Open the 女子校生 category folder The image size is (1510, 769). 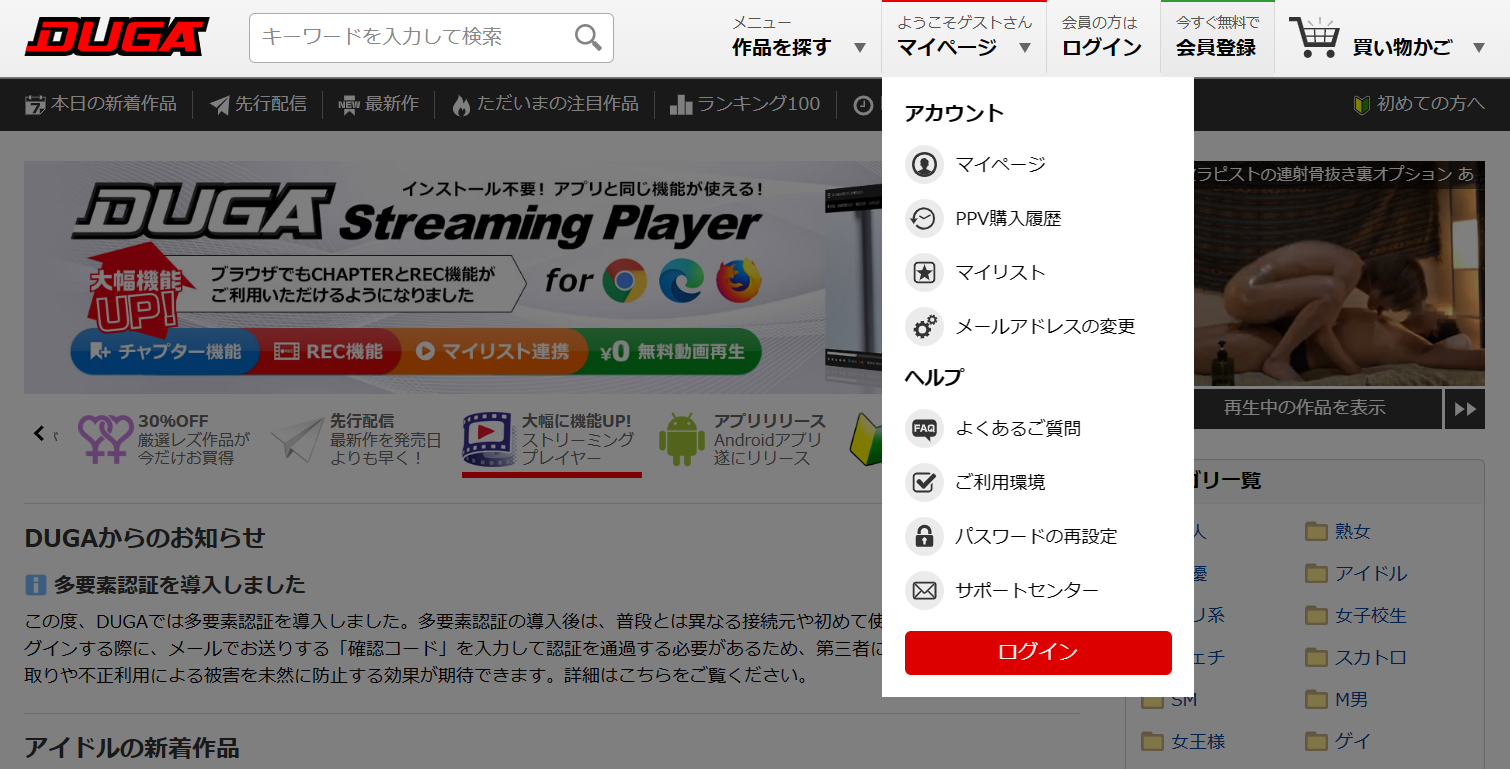coord(1356,616)
